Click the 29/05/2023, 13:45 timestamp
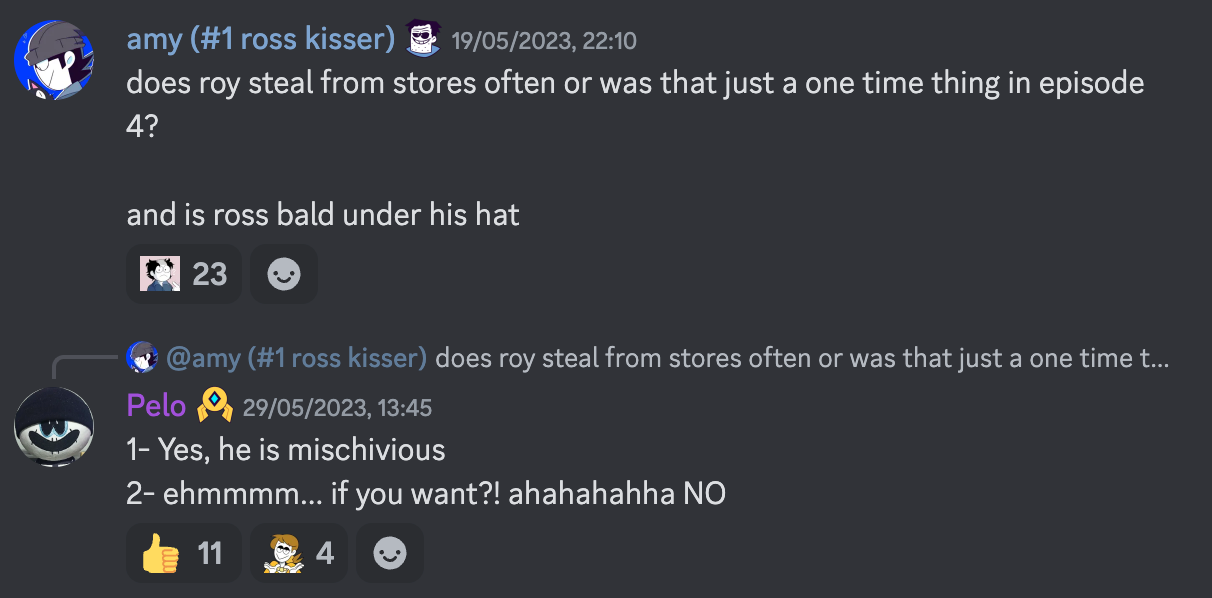The image size is (1212, 598). pyautogui.click(x=337, y=407)
